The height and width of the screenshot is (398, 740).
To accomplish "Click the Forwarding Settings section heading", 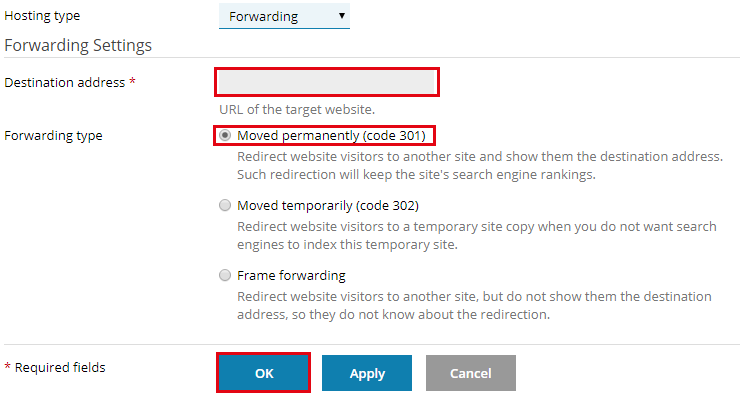I will click(78, 45).
